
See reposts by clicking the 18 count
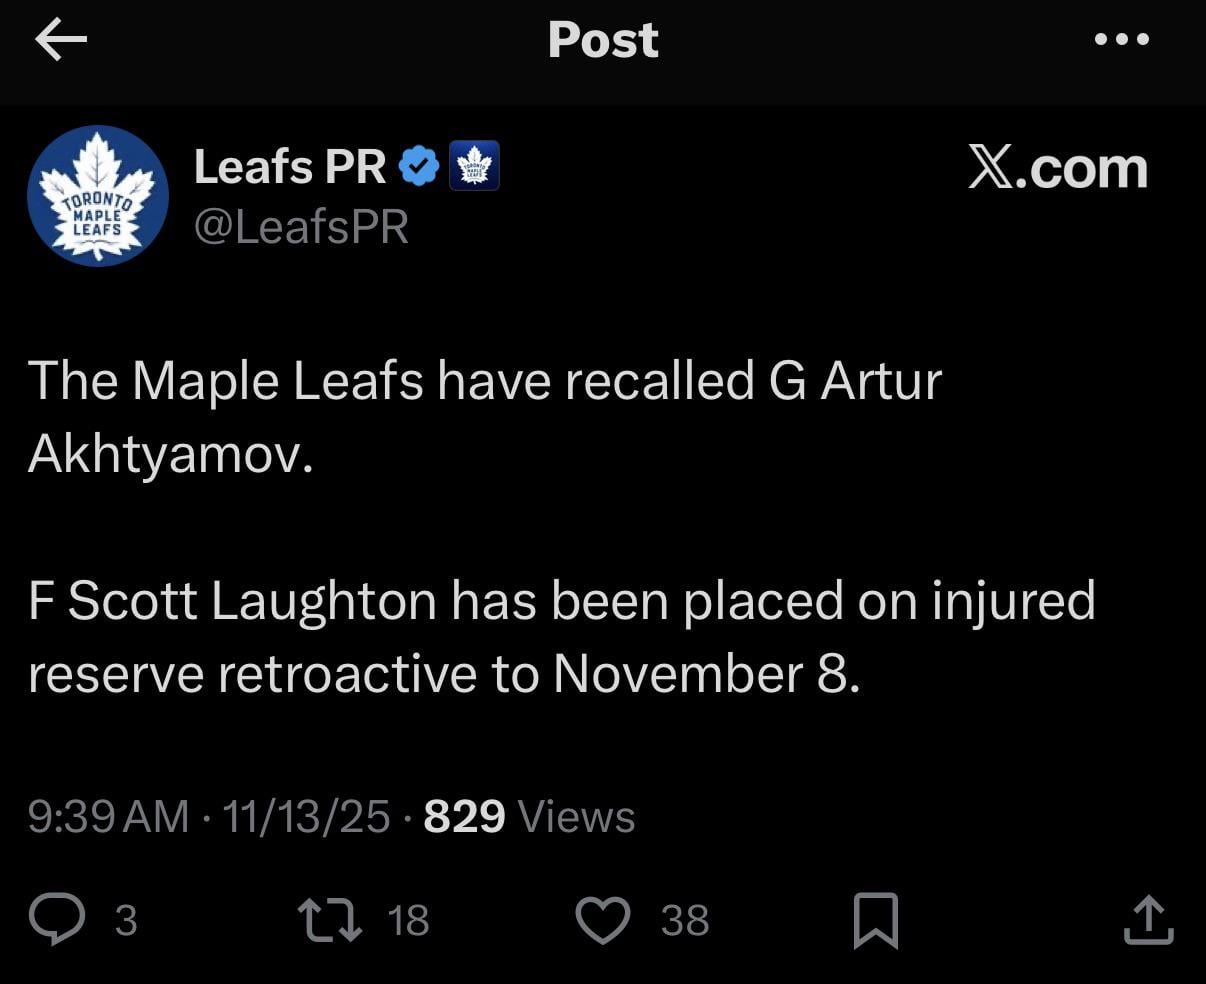click(406, 920)
